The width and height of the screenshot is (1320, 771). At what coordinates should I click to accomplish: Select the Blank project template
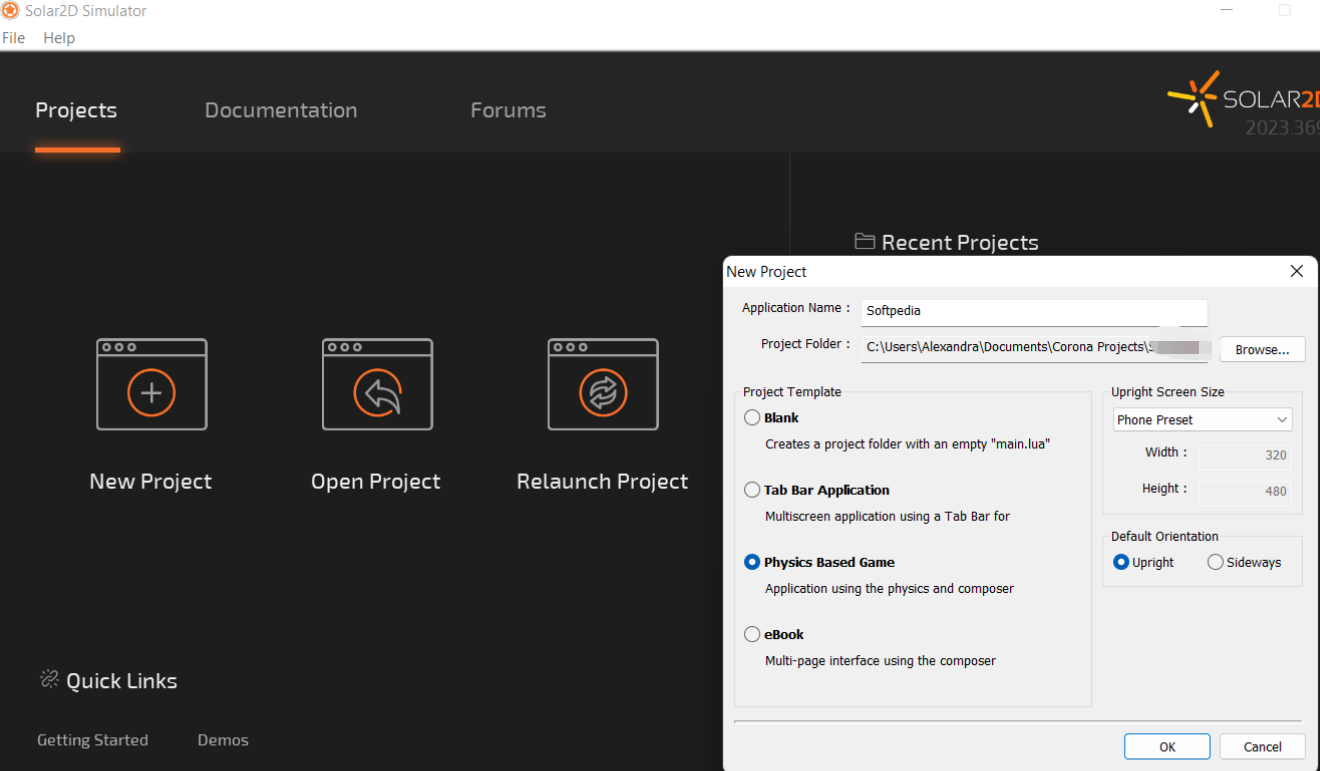point(752,418)
